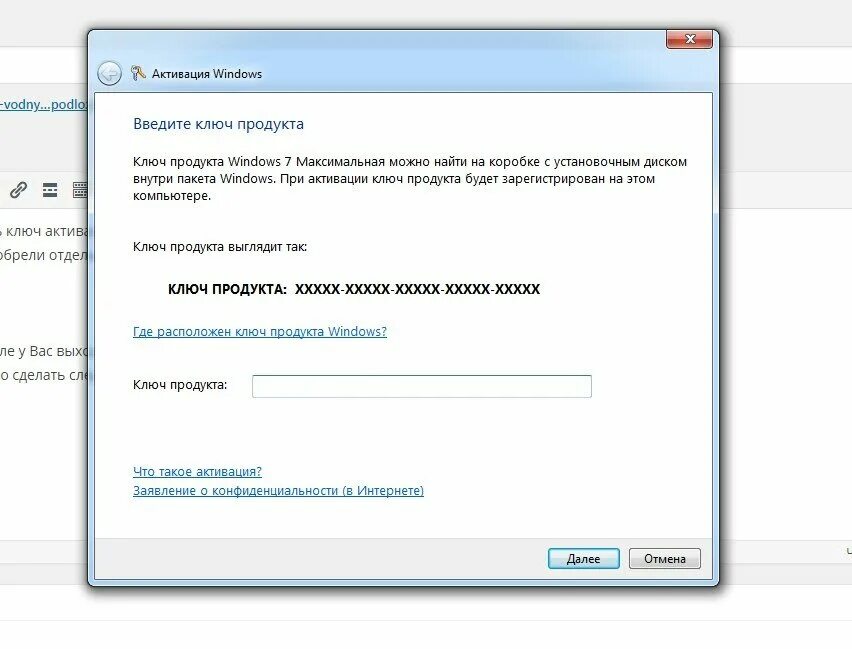Click the Введите ключ продукта heading
This screenshot has width=852, height=649.
coord(218,124)
